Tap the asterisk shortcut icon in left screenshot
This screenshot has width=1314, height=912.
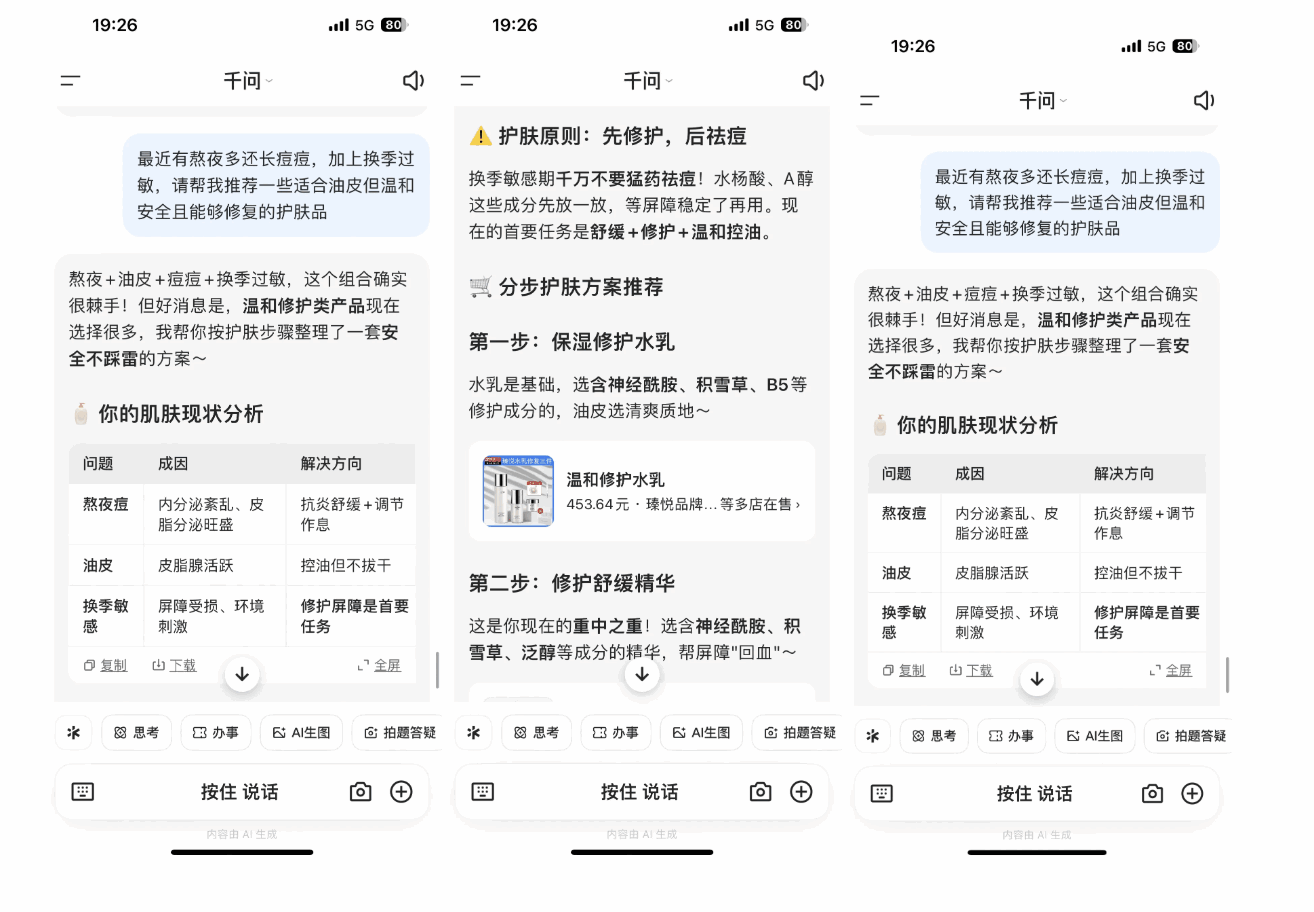coord(73,733)
